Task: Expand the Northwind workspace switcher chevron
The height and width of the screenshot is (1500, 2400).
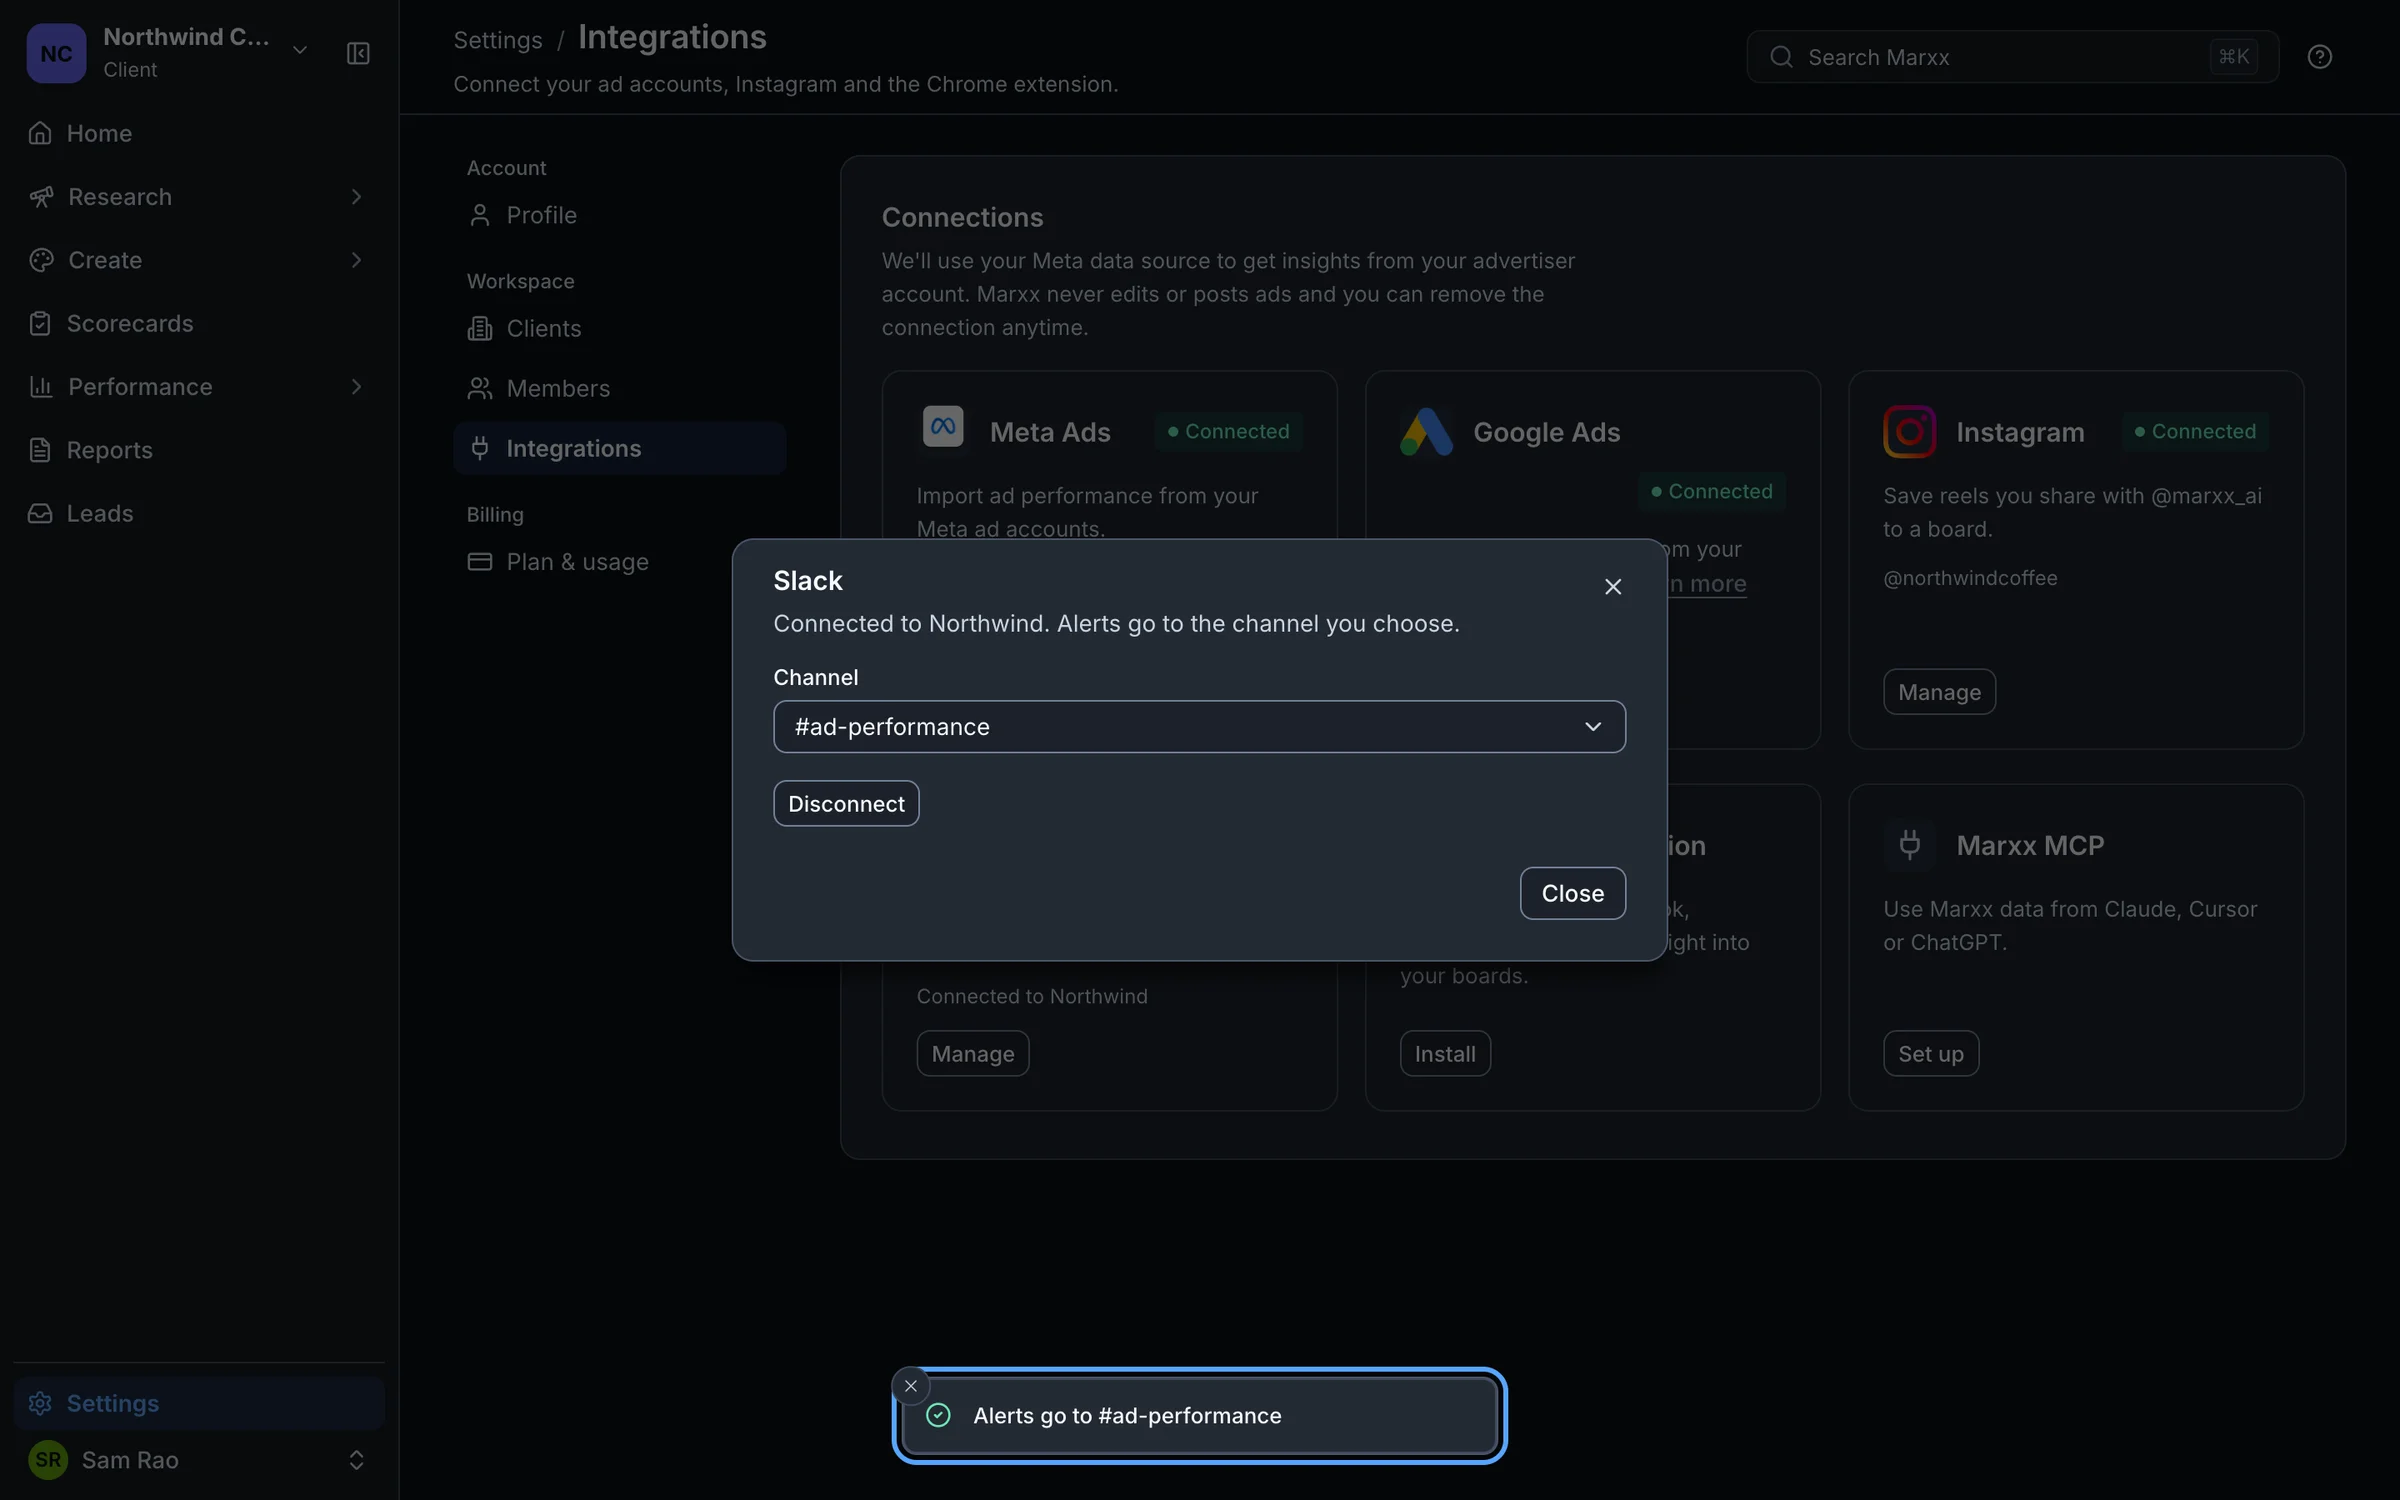Action: 300,50
